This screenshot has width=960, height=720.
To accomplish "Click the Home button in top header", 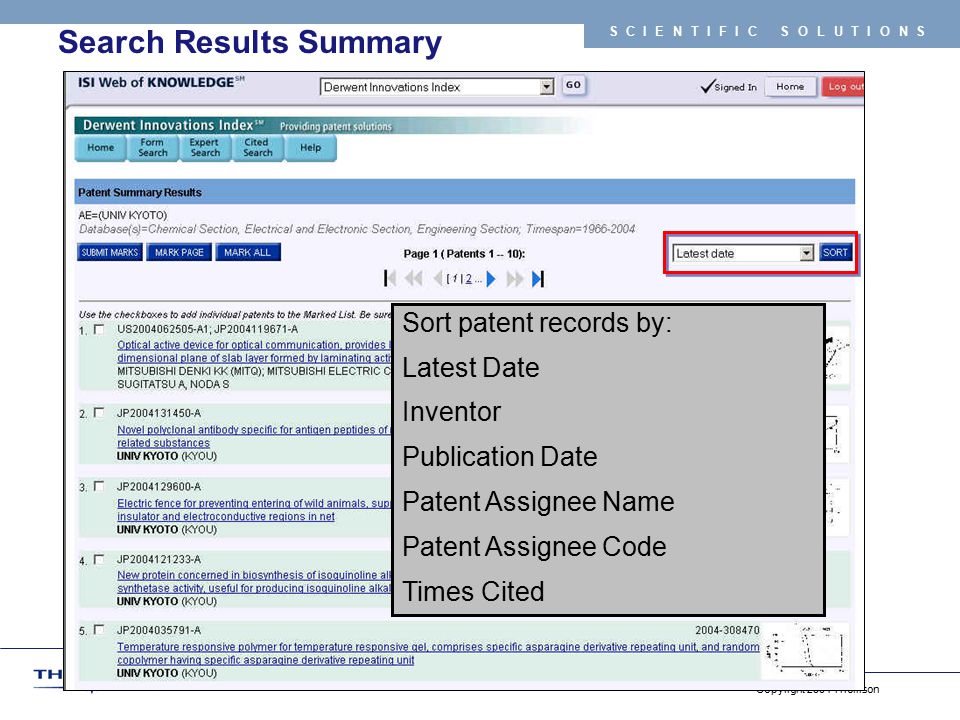I will click(x=790, y=87).
